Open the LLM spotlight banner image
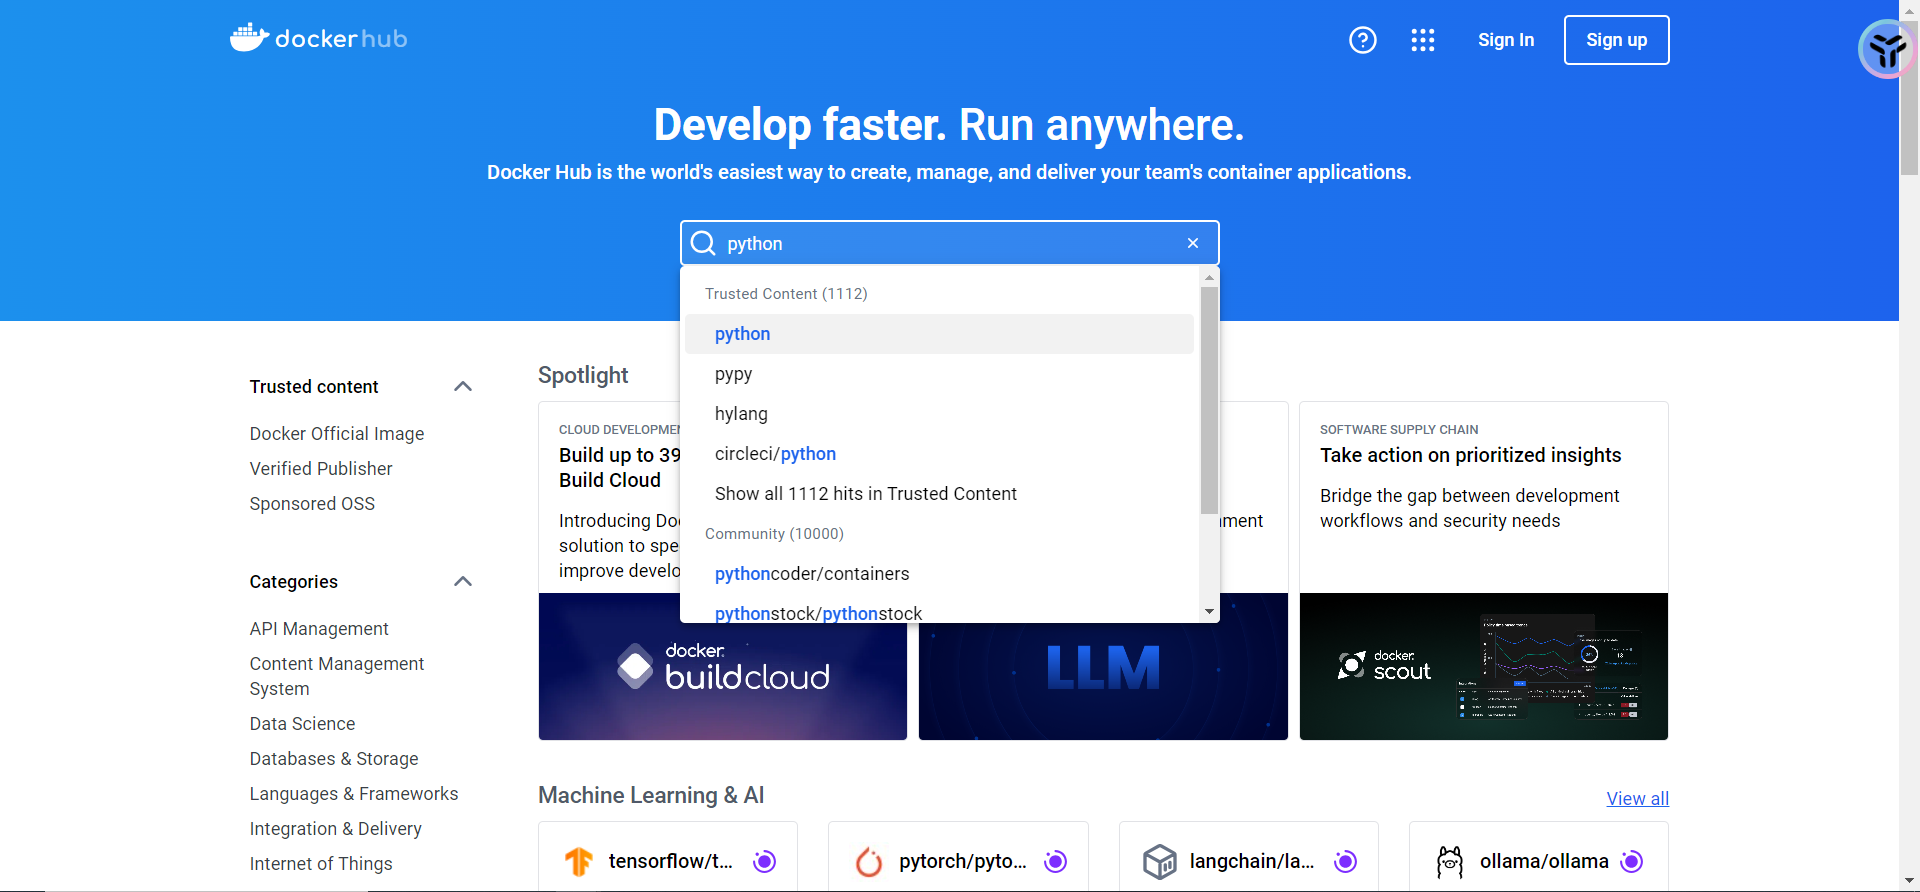 [x=1103, y=682]
